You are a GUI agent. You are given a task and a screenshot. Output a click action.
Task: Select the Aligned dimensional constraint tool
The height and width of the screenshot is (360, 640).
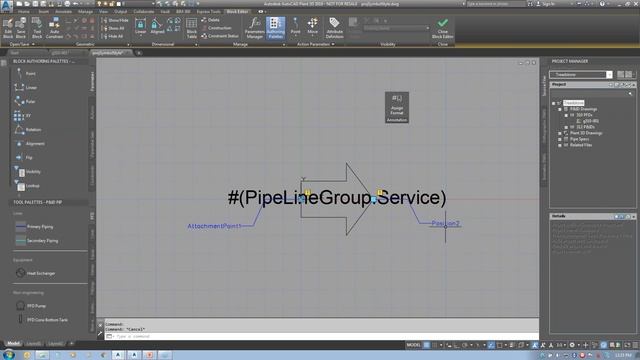[157, 27]
